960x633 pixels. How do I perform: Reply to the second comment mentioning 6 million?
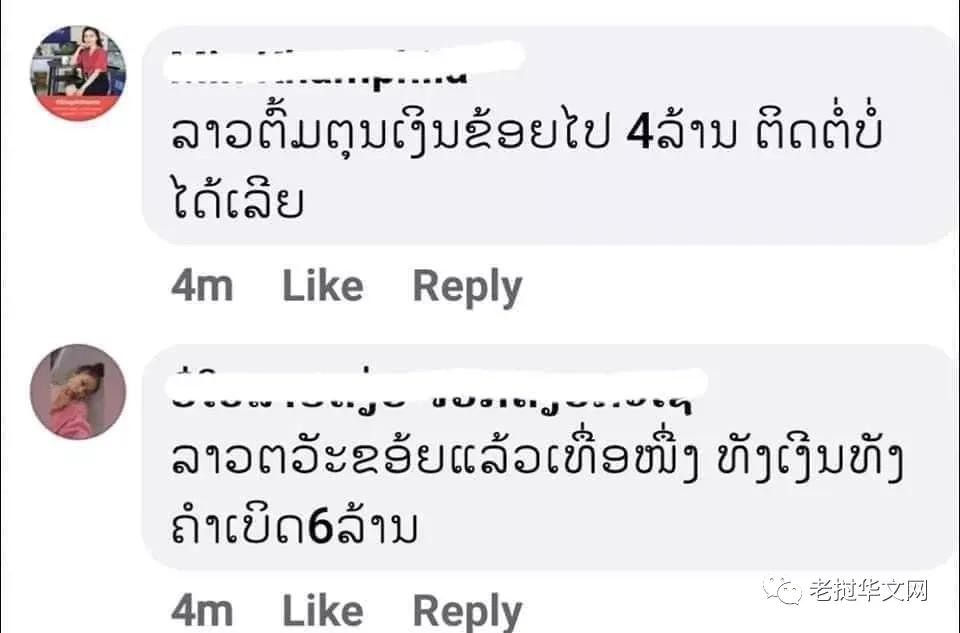[x=468, y=612]
